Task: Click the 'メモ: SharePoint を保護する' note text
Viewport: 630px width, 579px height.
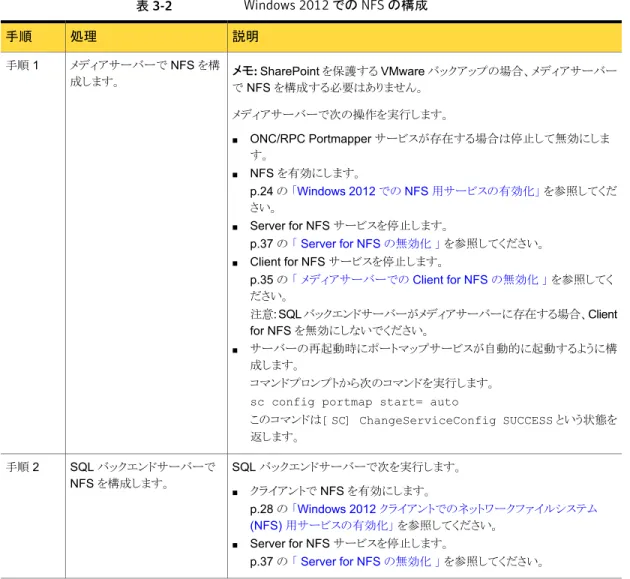Action: click(424, 79)
